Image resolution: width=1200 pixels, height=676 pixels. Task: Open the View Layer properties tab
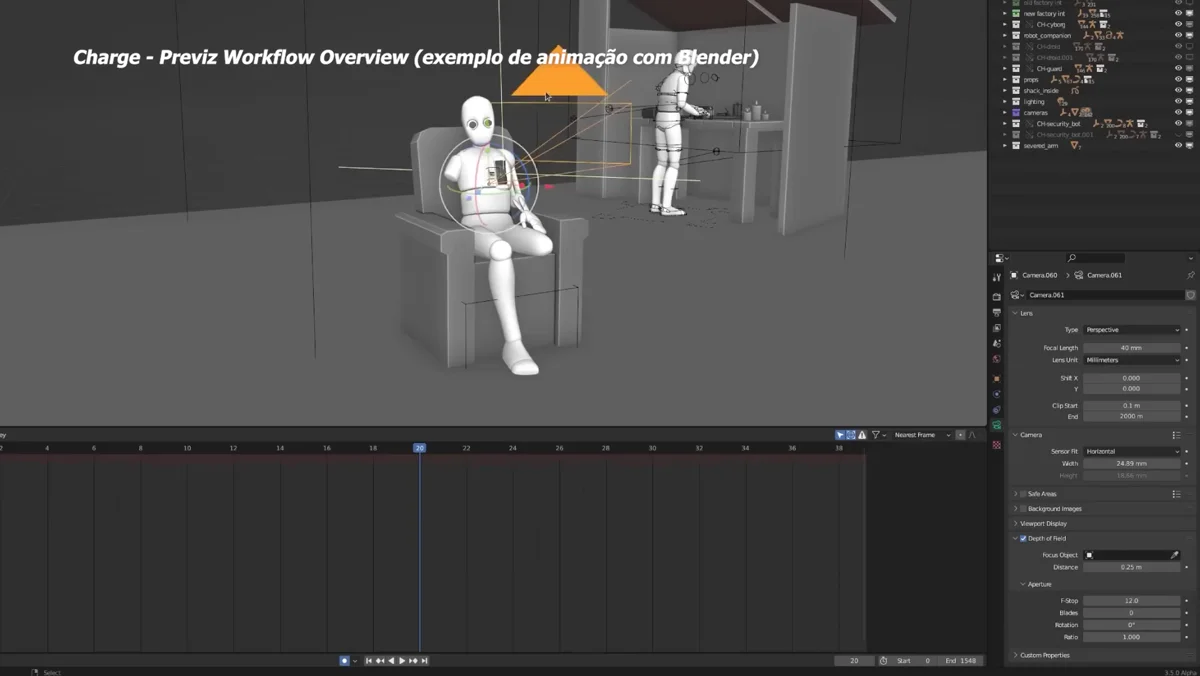(997, 328)
